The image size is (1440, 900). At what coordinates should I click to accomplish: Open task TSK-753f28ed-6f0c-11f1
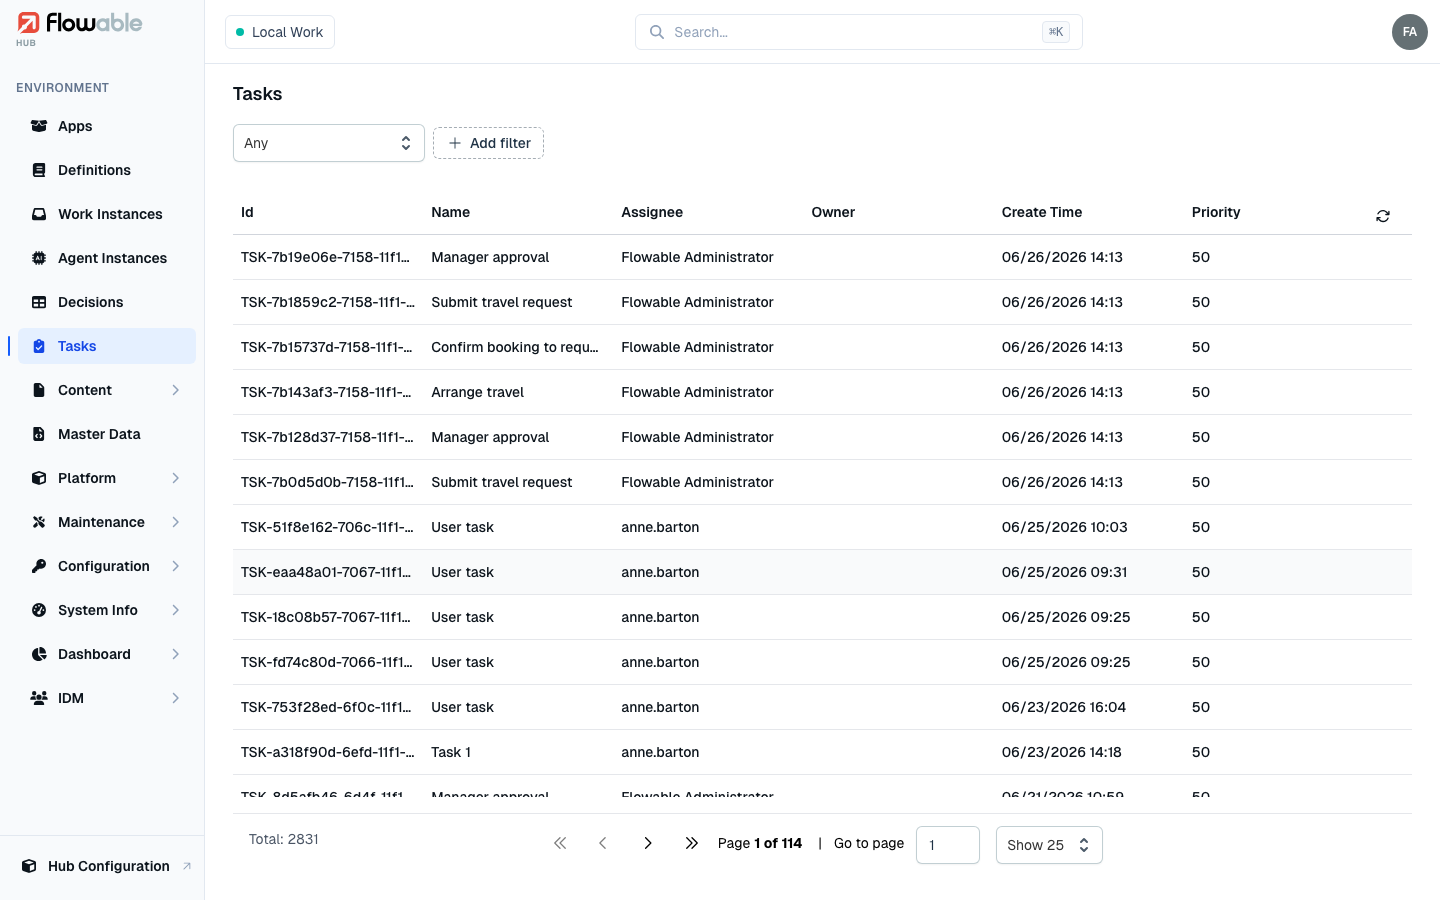pyautogui.click(x=326, y=707)
